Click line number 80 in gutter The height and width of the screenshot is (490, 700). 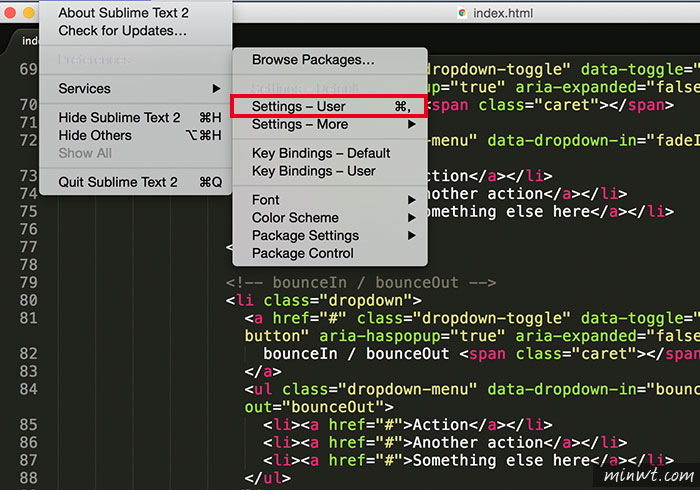pos(28,300)
